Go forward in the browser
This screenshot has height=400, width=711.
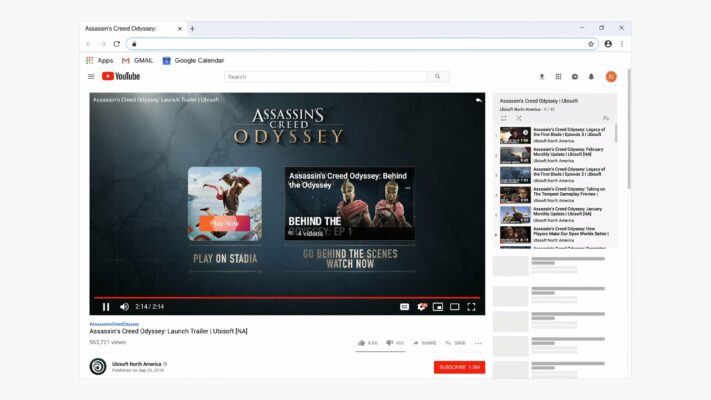point(103,44)
